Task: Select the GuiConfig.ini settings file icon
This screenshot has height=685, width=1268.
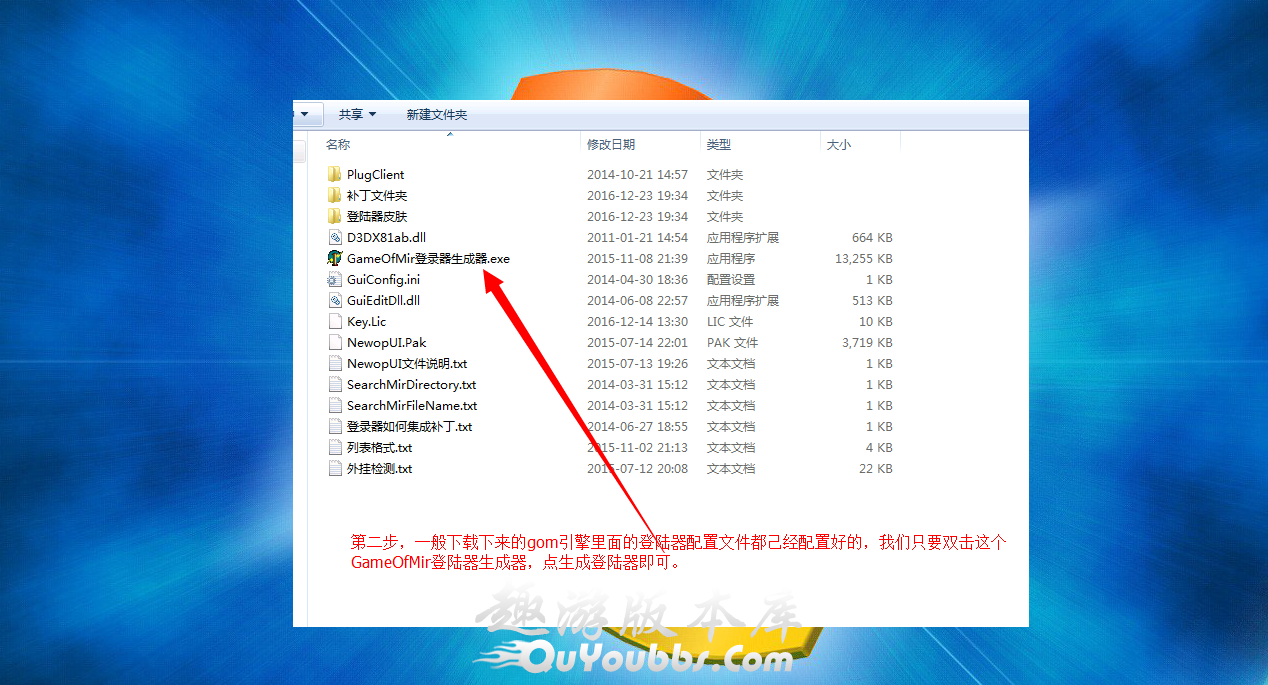Action: pos(335,280)
